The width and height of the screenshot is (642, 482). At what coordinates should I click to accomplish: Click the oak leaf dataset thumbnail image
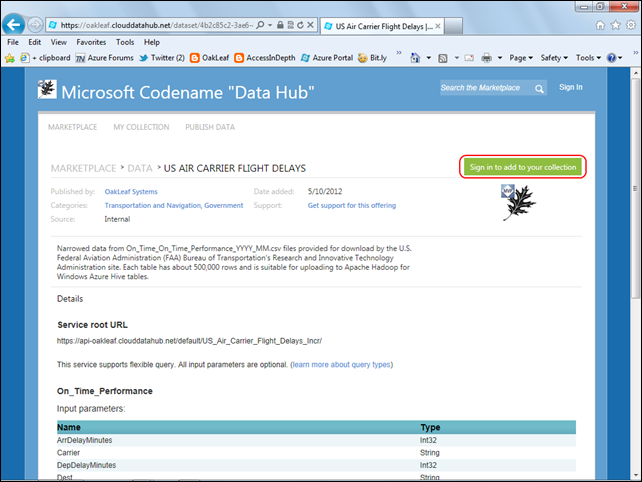coord(519,203)
